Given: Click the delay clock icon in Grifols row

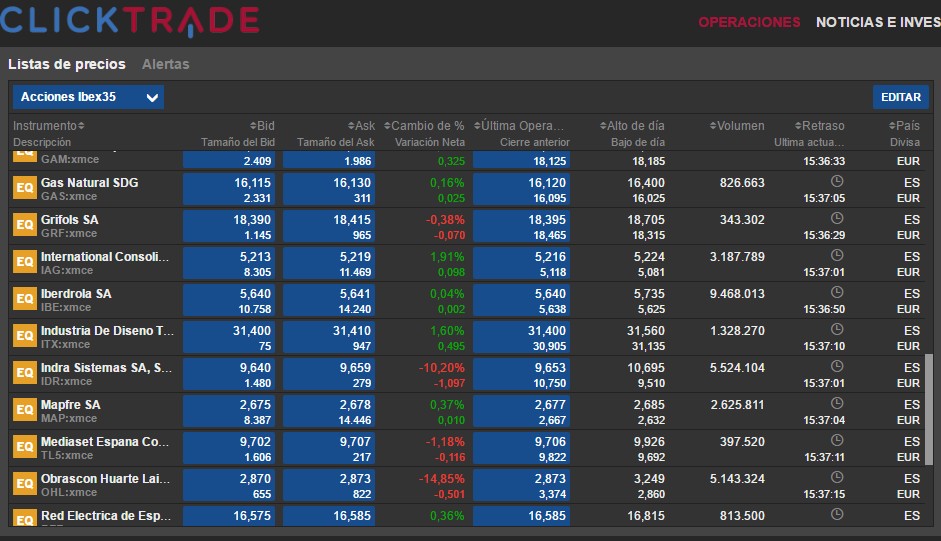Looking at the screenshot, I should [837, 219].
